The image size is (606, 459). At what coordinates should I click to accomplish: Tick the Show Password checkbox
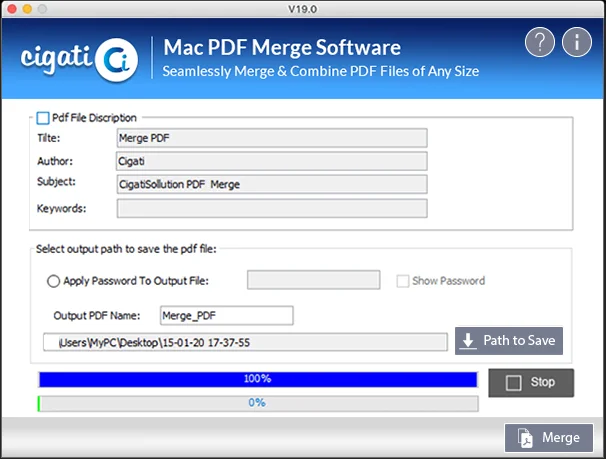click(x=403, y=281)
